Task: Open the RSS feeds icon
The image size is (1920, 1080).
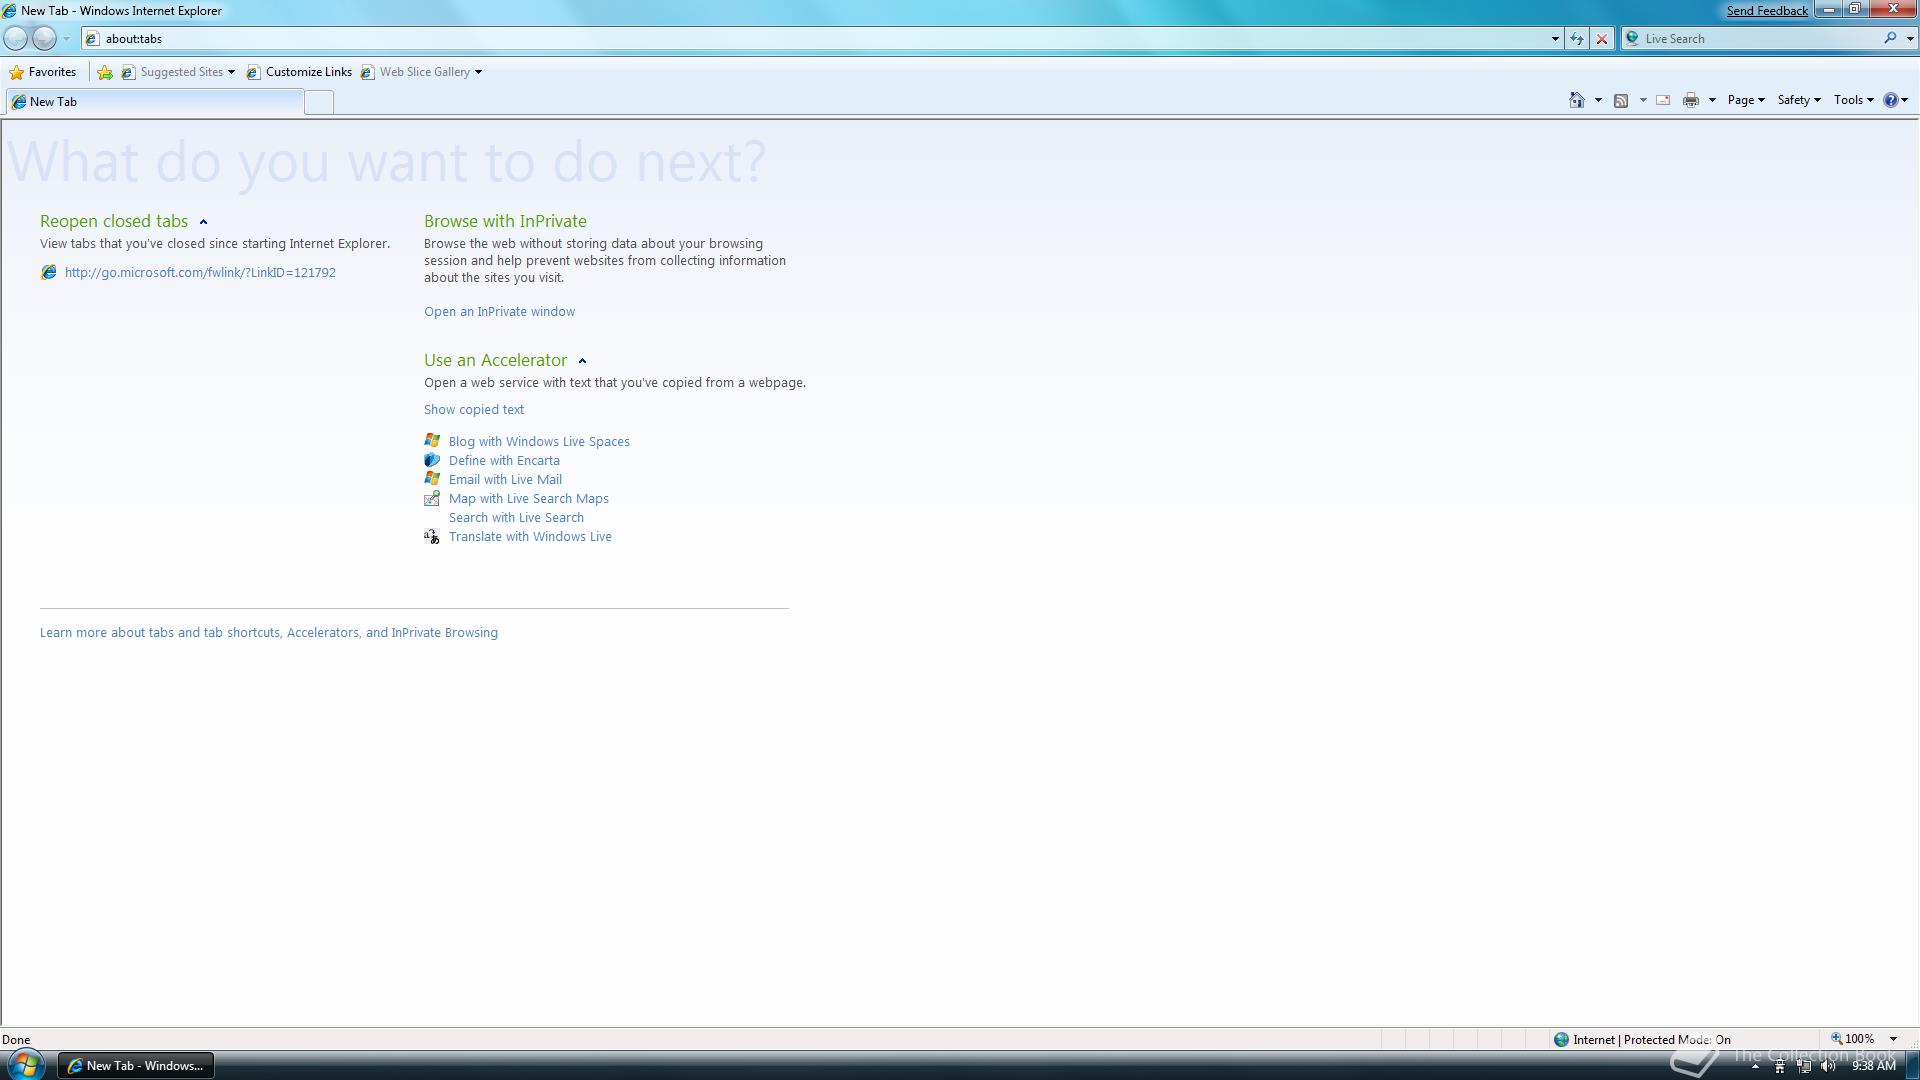Action: click(1621, 100)
